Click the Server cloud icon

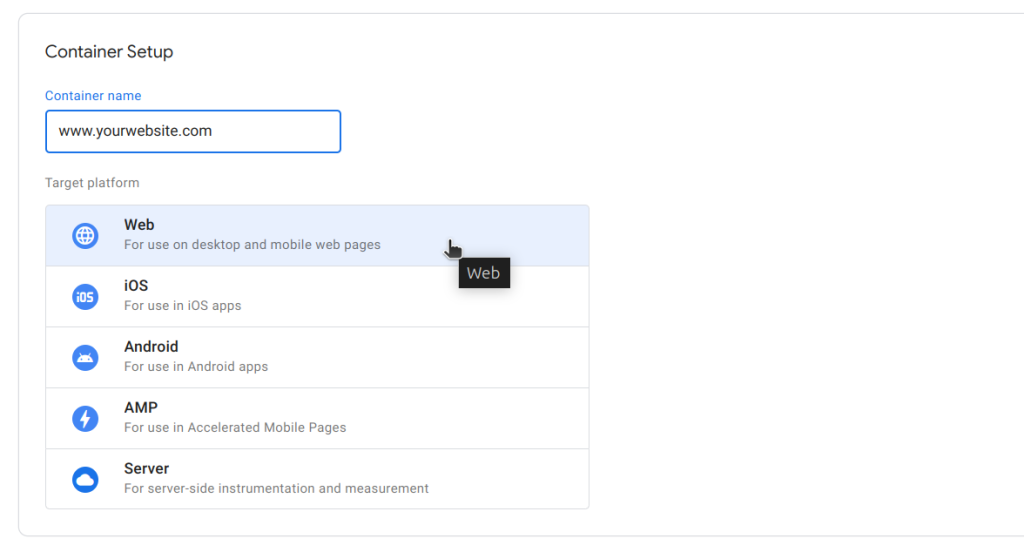tap(85, 479)
